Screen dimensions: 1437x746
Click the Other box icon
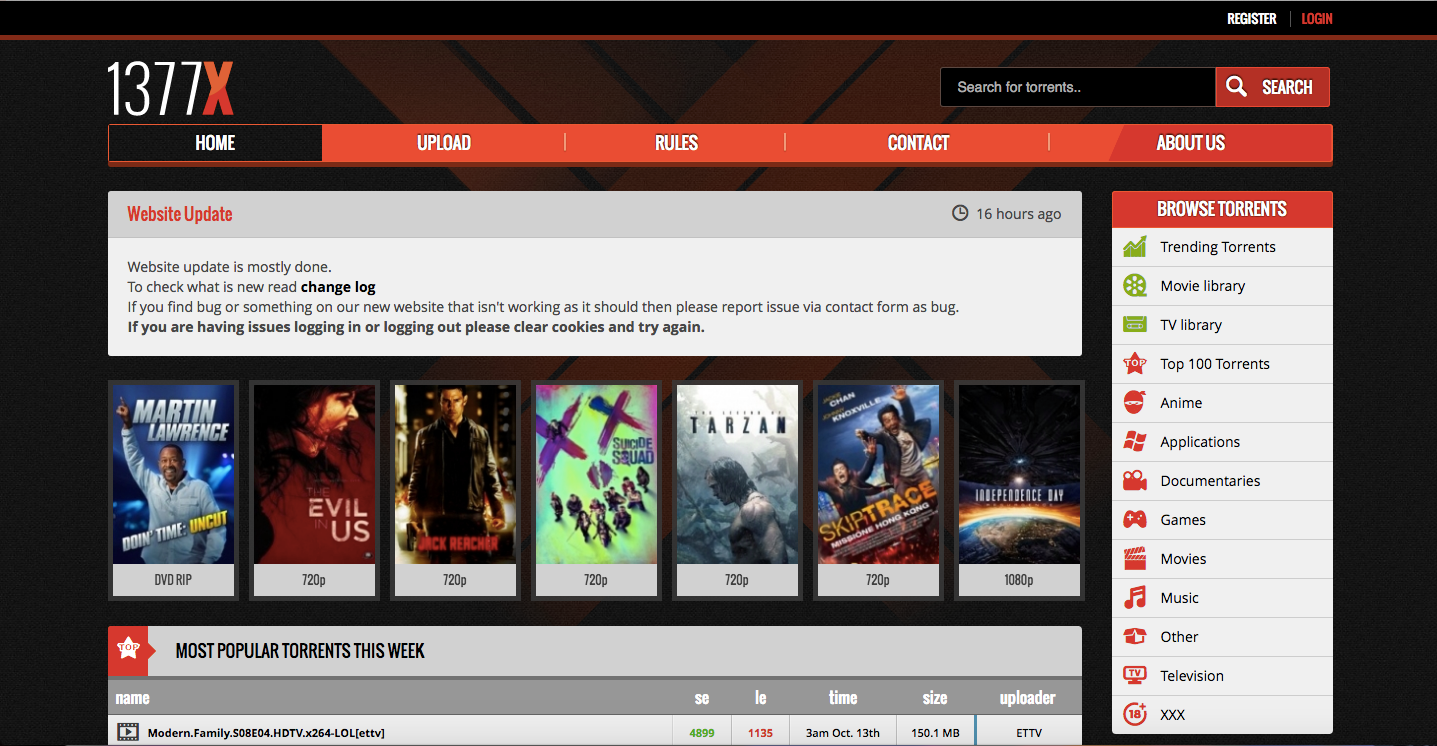[x=1134, y=636]
